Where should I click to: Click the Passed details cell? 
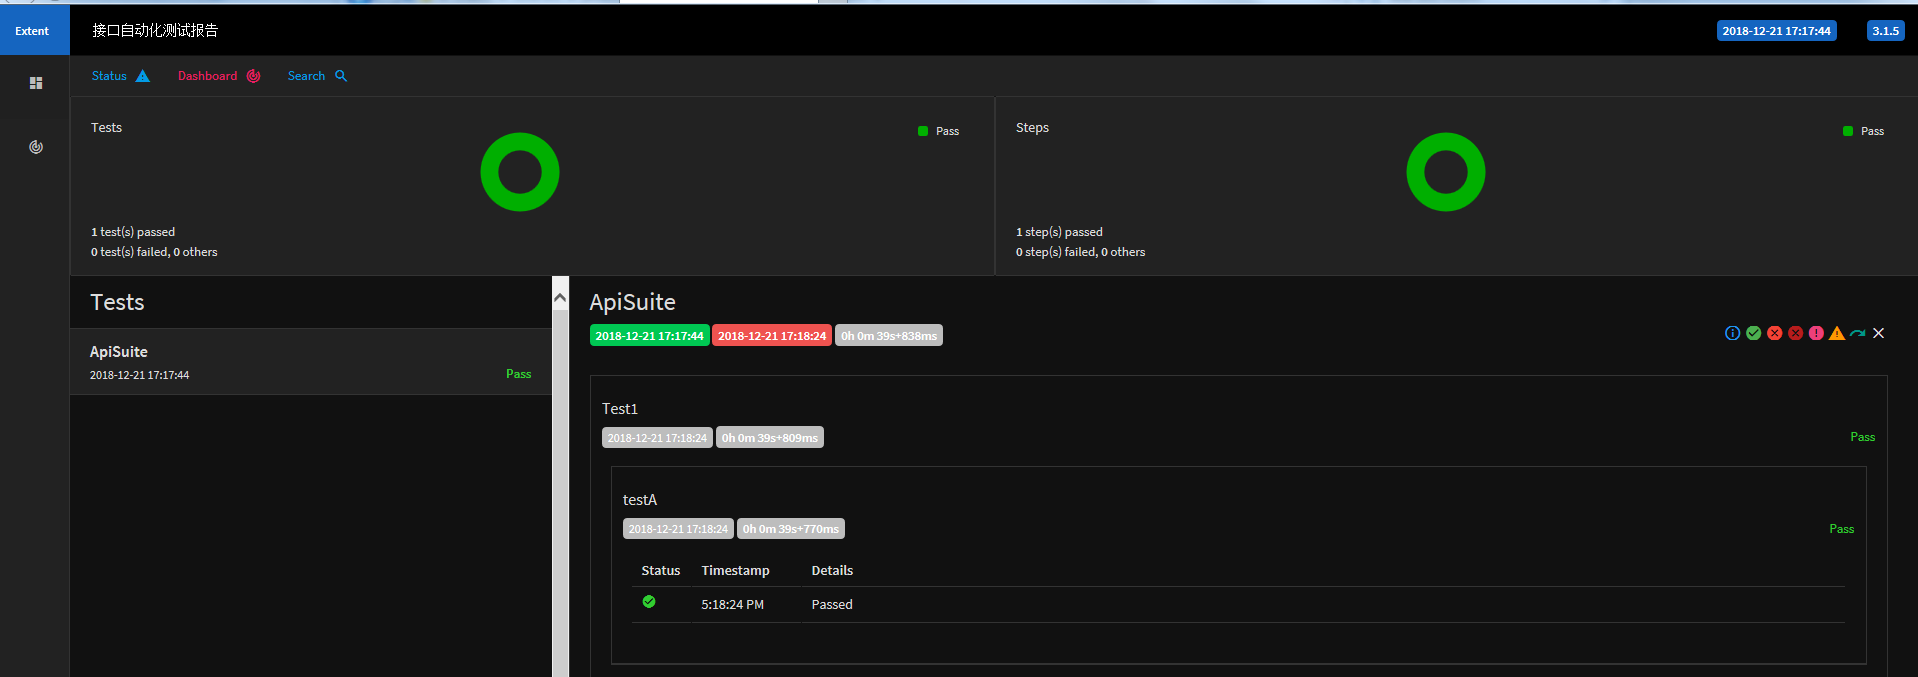pyautogui.click(x=832, y=605)
